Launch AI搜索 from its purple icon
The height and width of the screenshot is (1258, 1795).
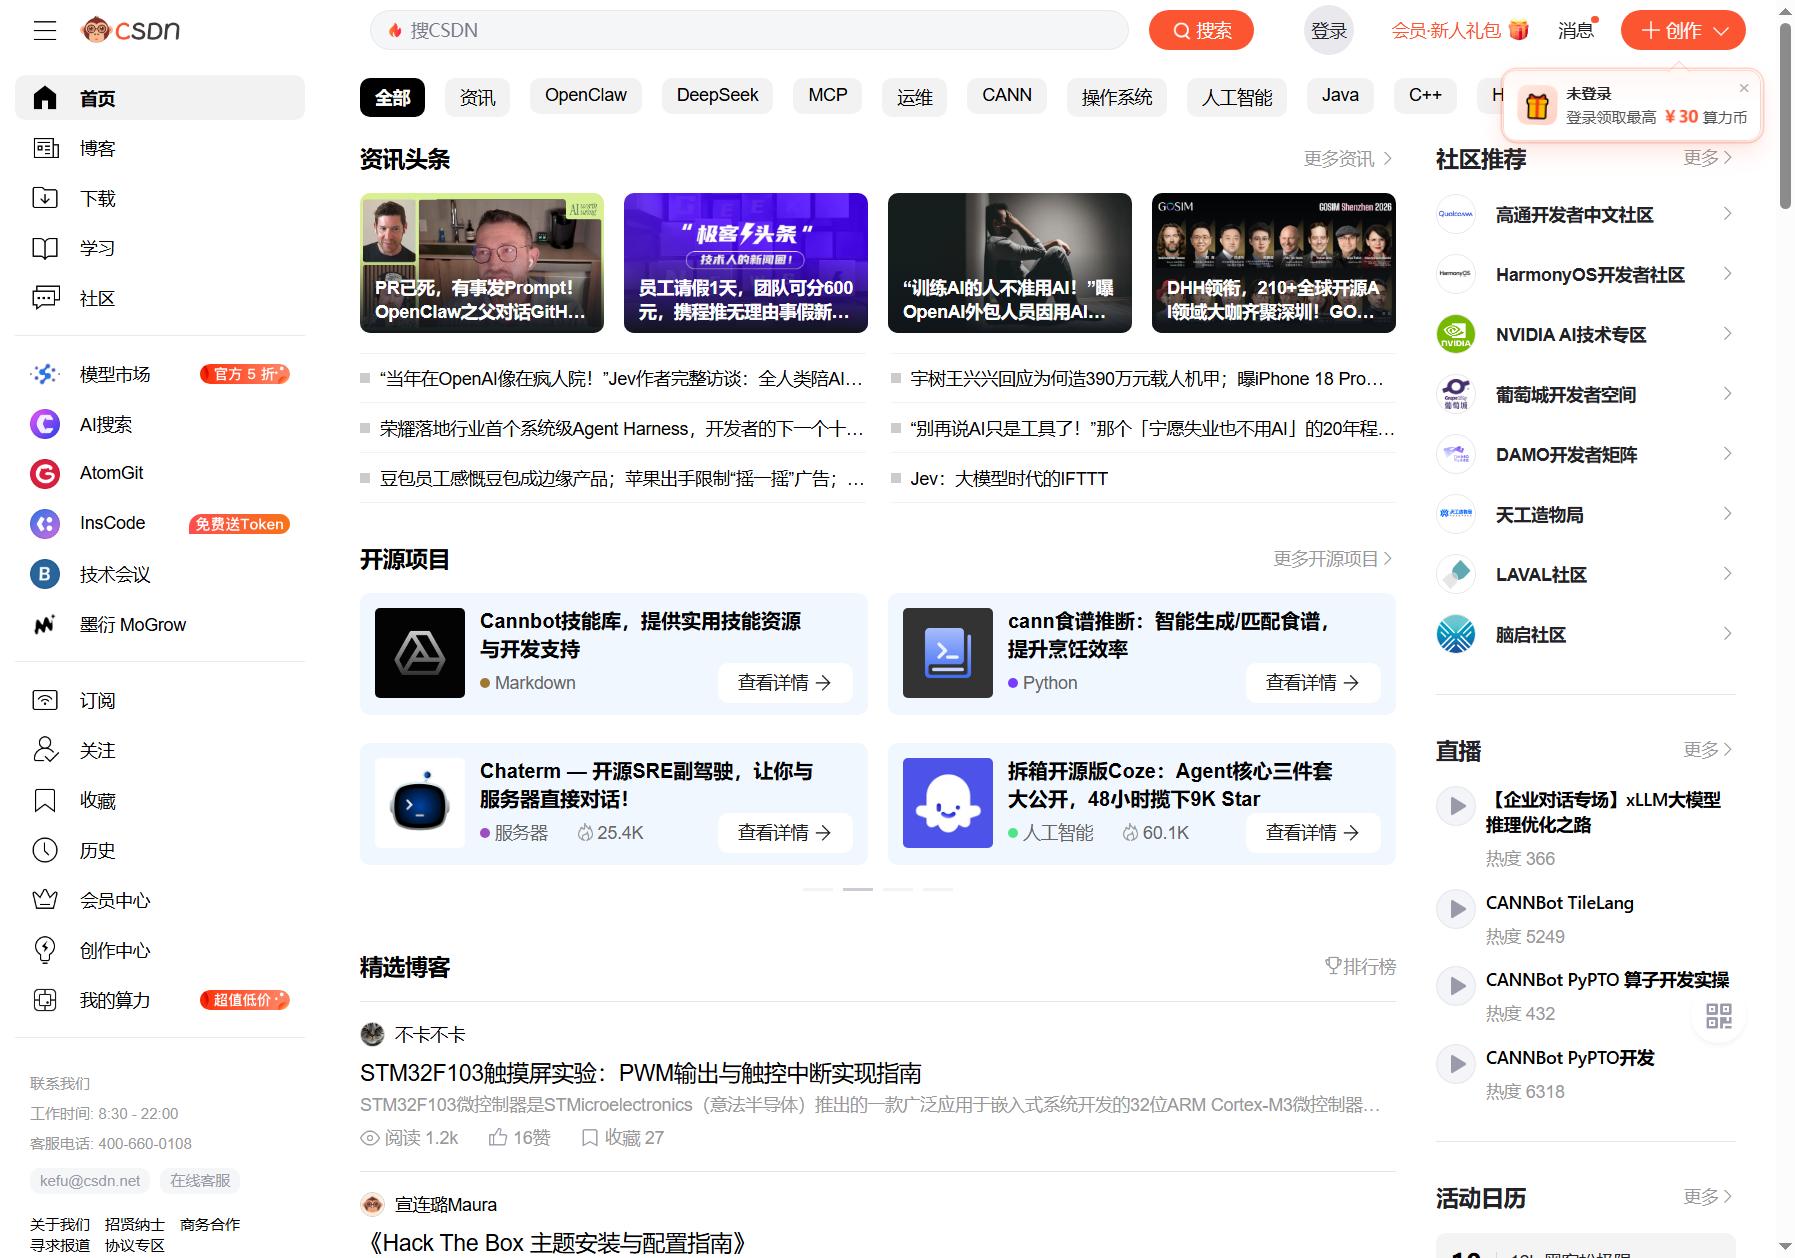pyautogui.click(x=45, y=424)
